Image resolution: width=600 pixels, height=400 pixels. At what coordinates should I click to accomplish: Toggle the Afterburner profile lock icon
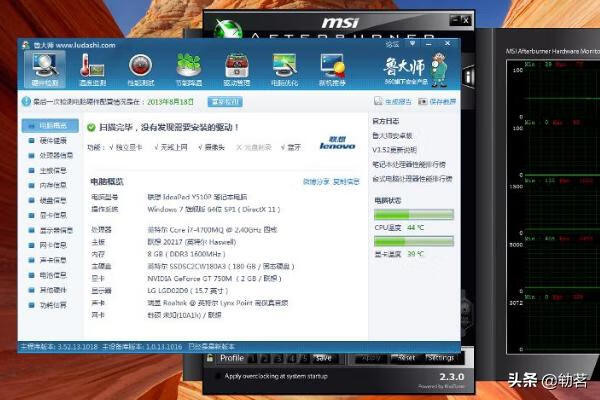point(210,358)
